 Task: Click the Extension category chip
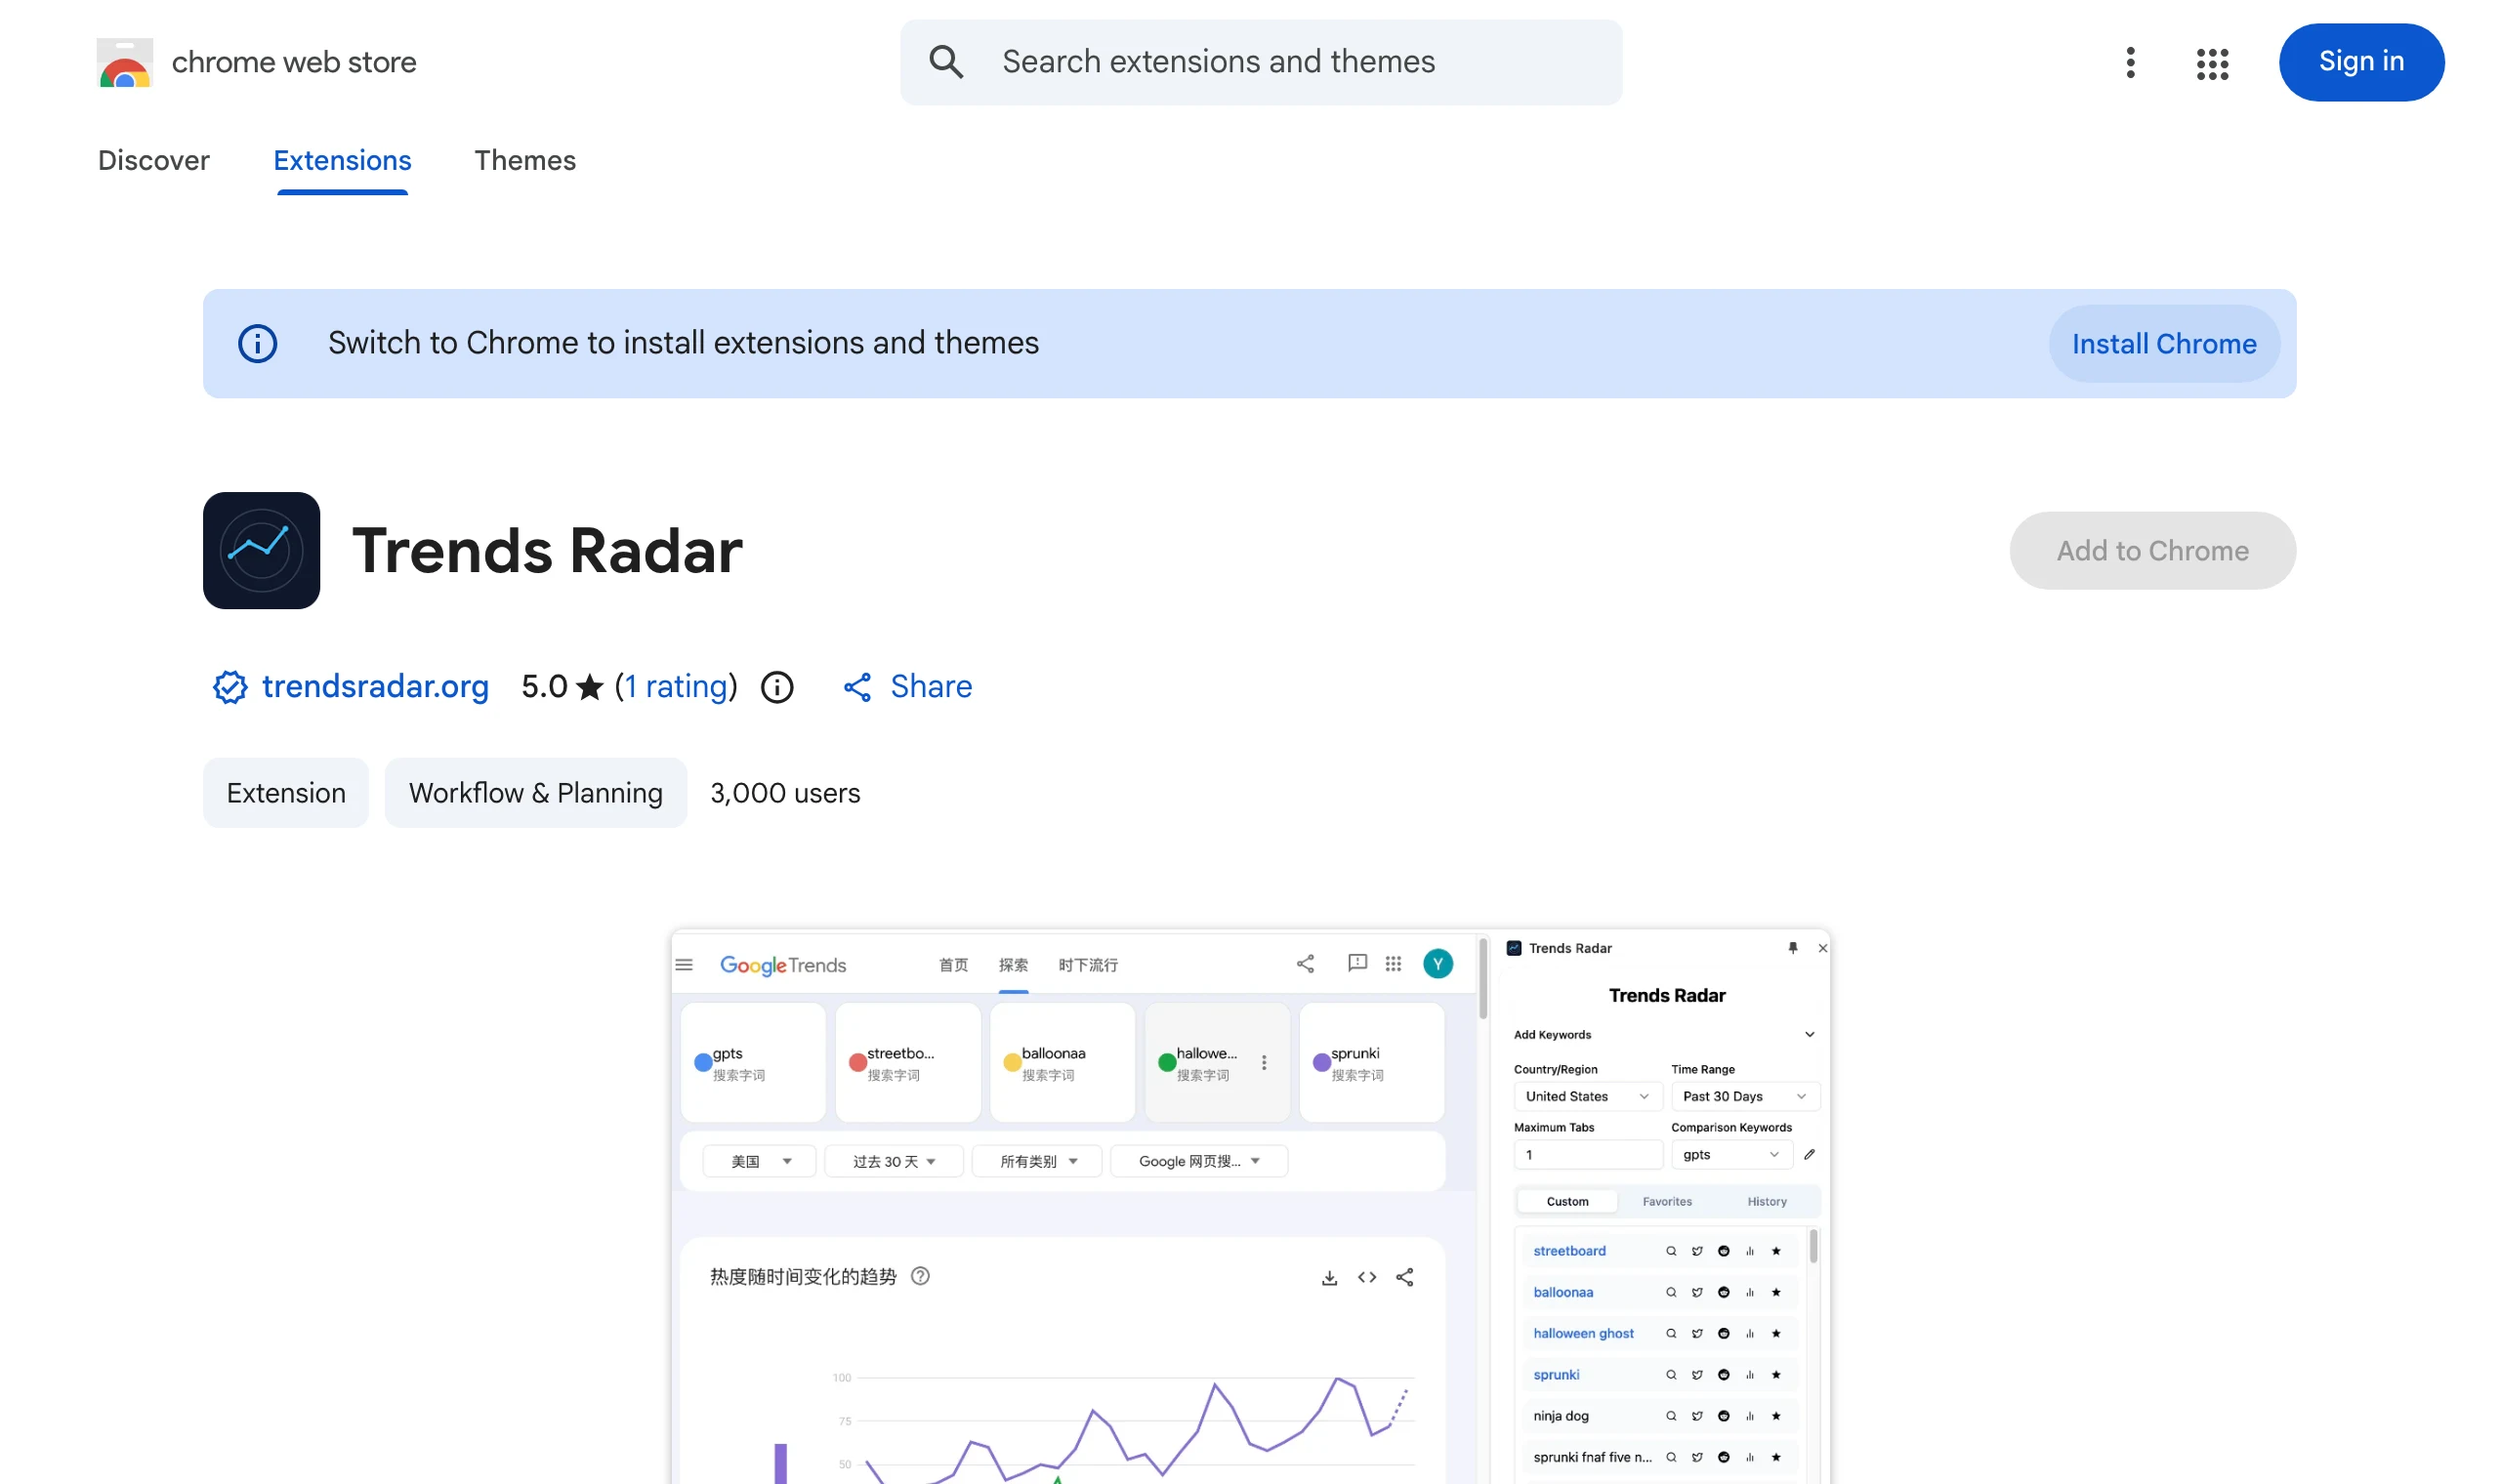click(286, 793)
